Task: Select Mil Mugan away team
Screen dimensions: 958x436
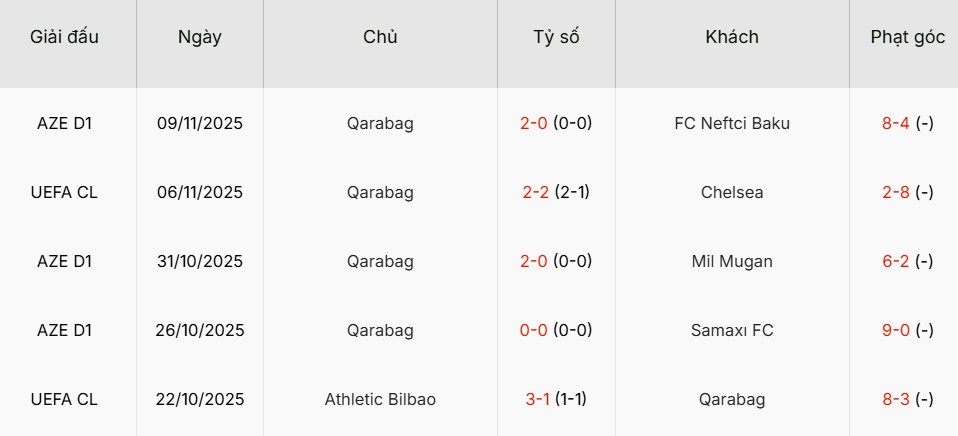Action: click(x=732, y=262)
